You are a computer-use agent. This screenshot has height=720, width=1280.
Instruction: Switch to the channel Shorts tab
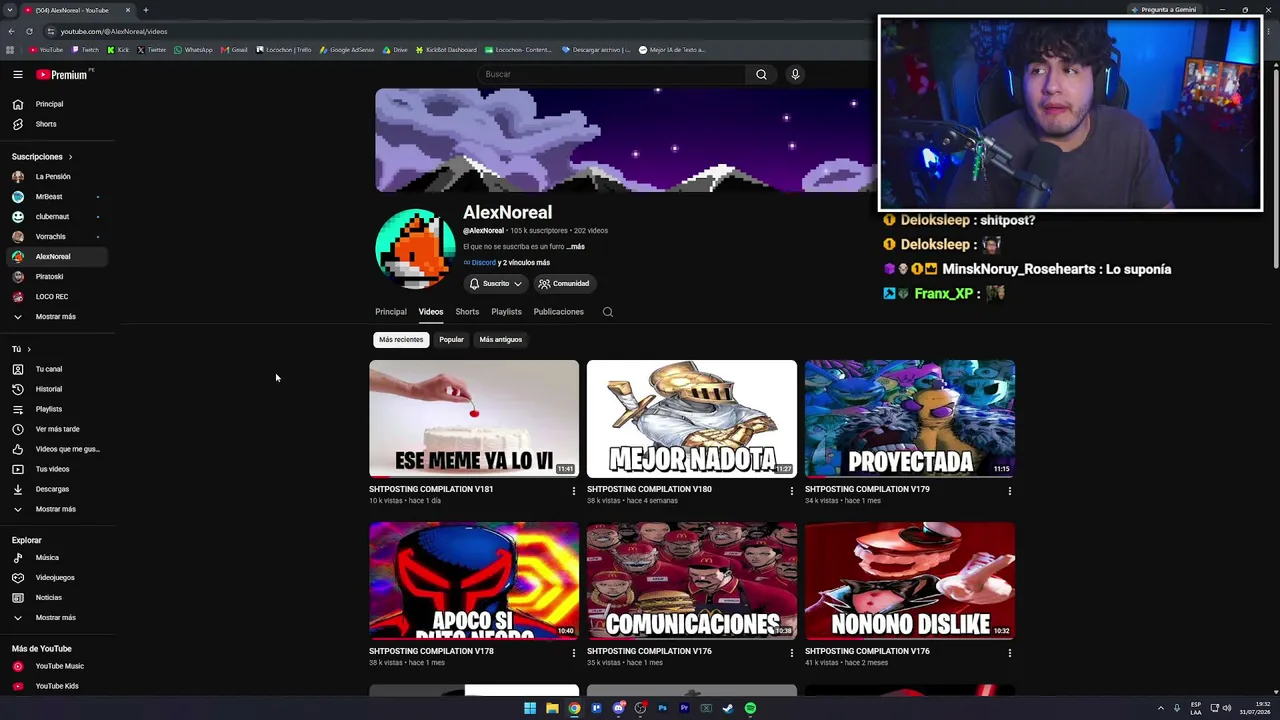[x=467, y=312]
